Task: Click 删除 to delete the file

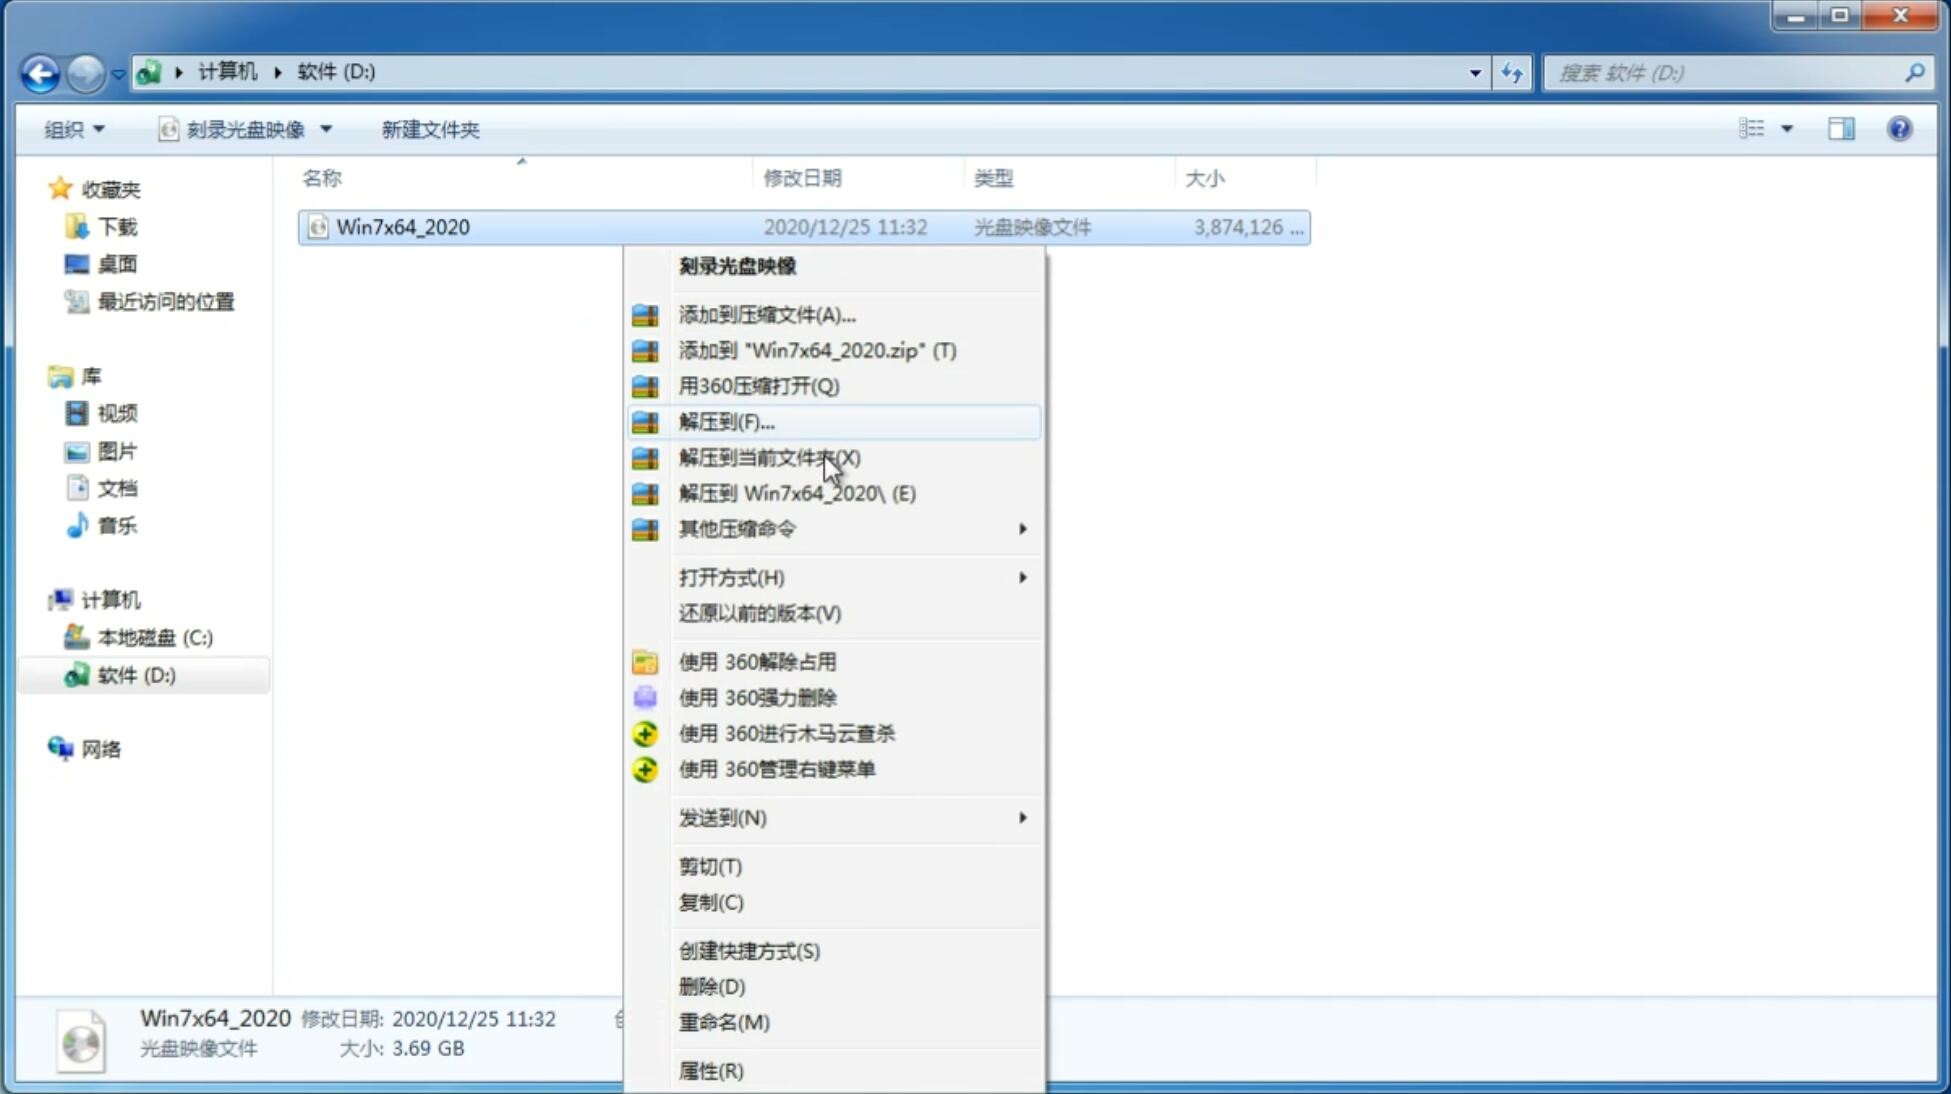Action: pyautogui.click(x=712, y=985)
